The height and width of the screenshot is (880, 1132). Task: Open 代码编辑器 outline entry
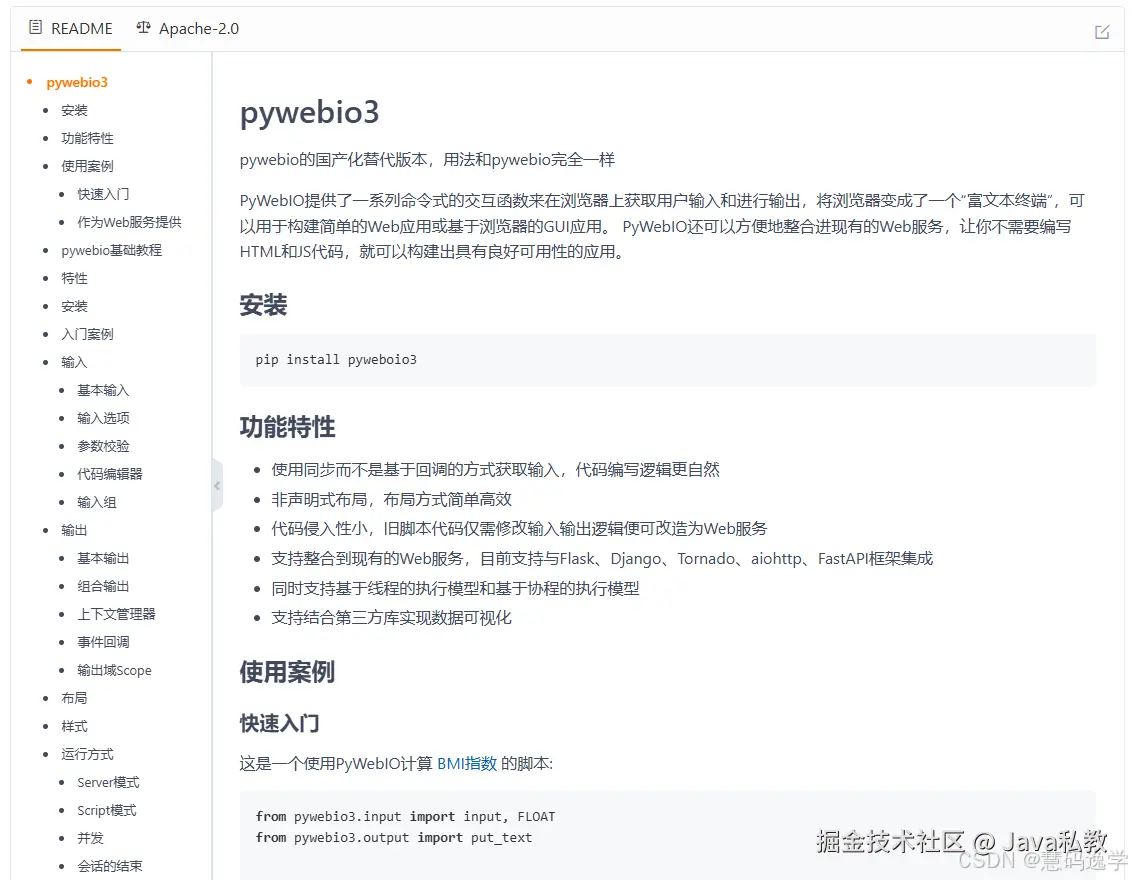coord(110,474)
